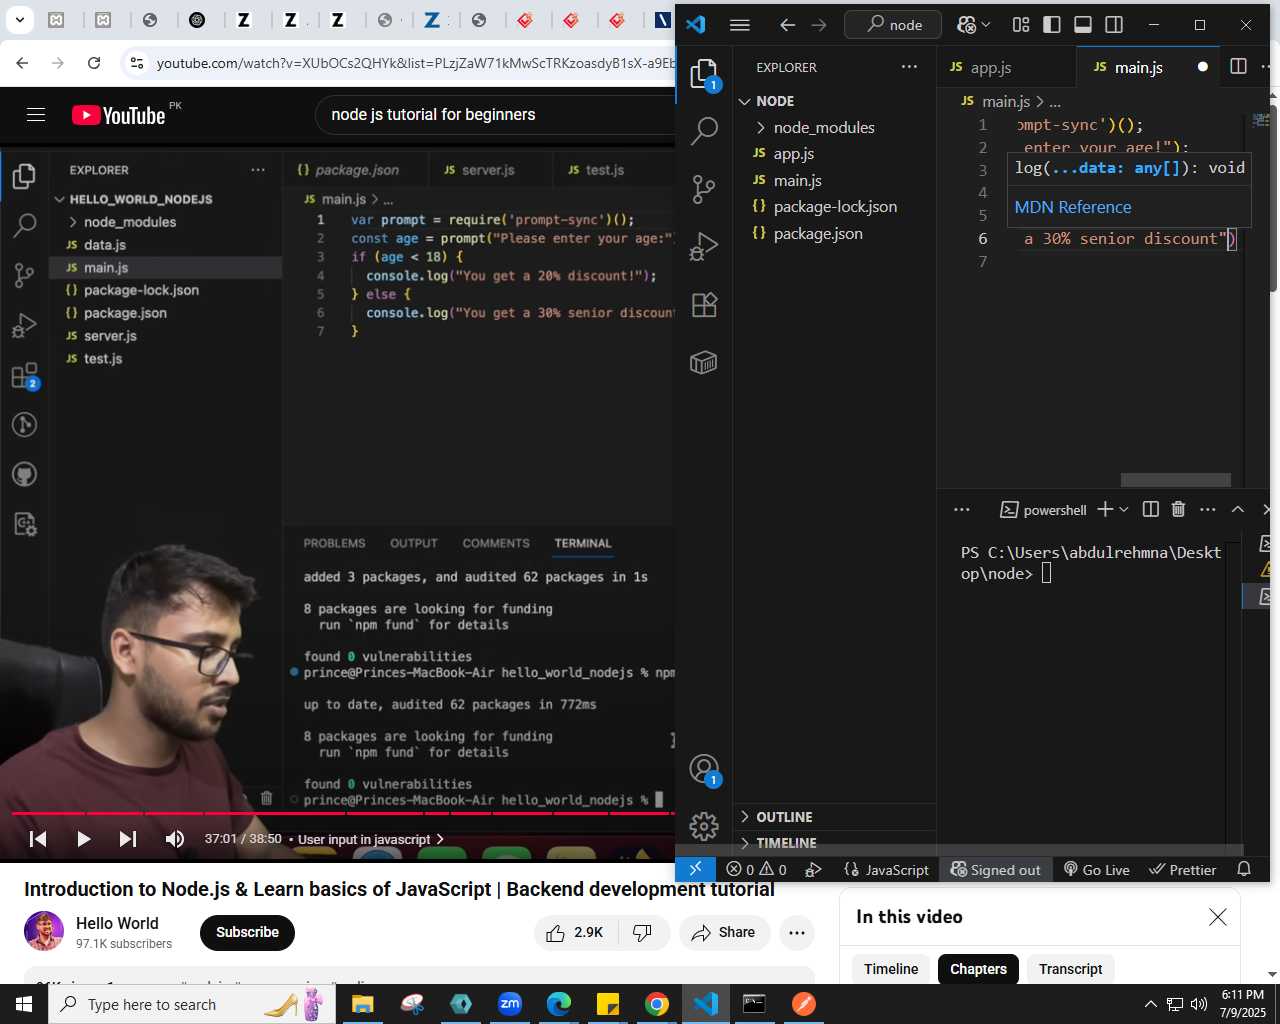The image size is (1280, 1024).
Task: Subscribe to the Hello World channel
Action: [247, 932]
